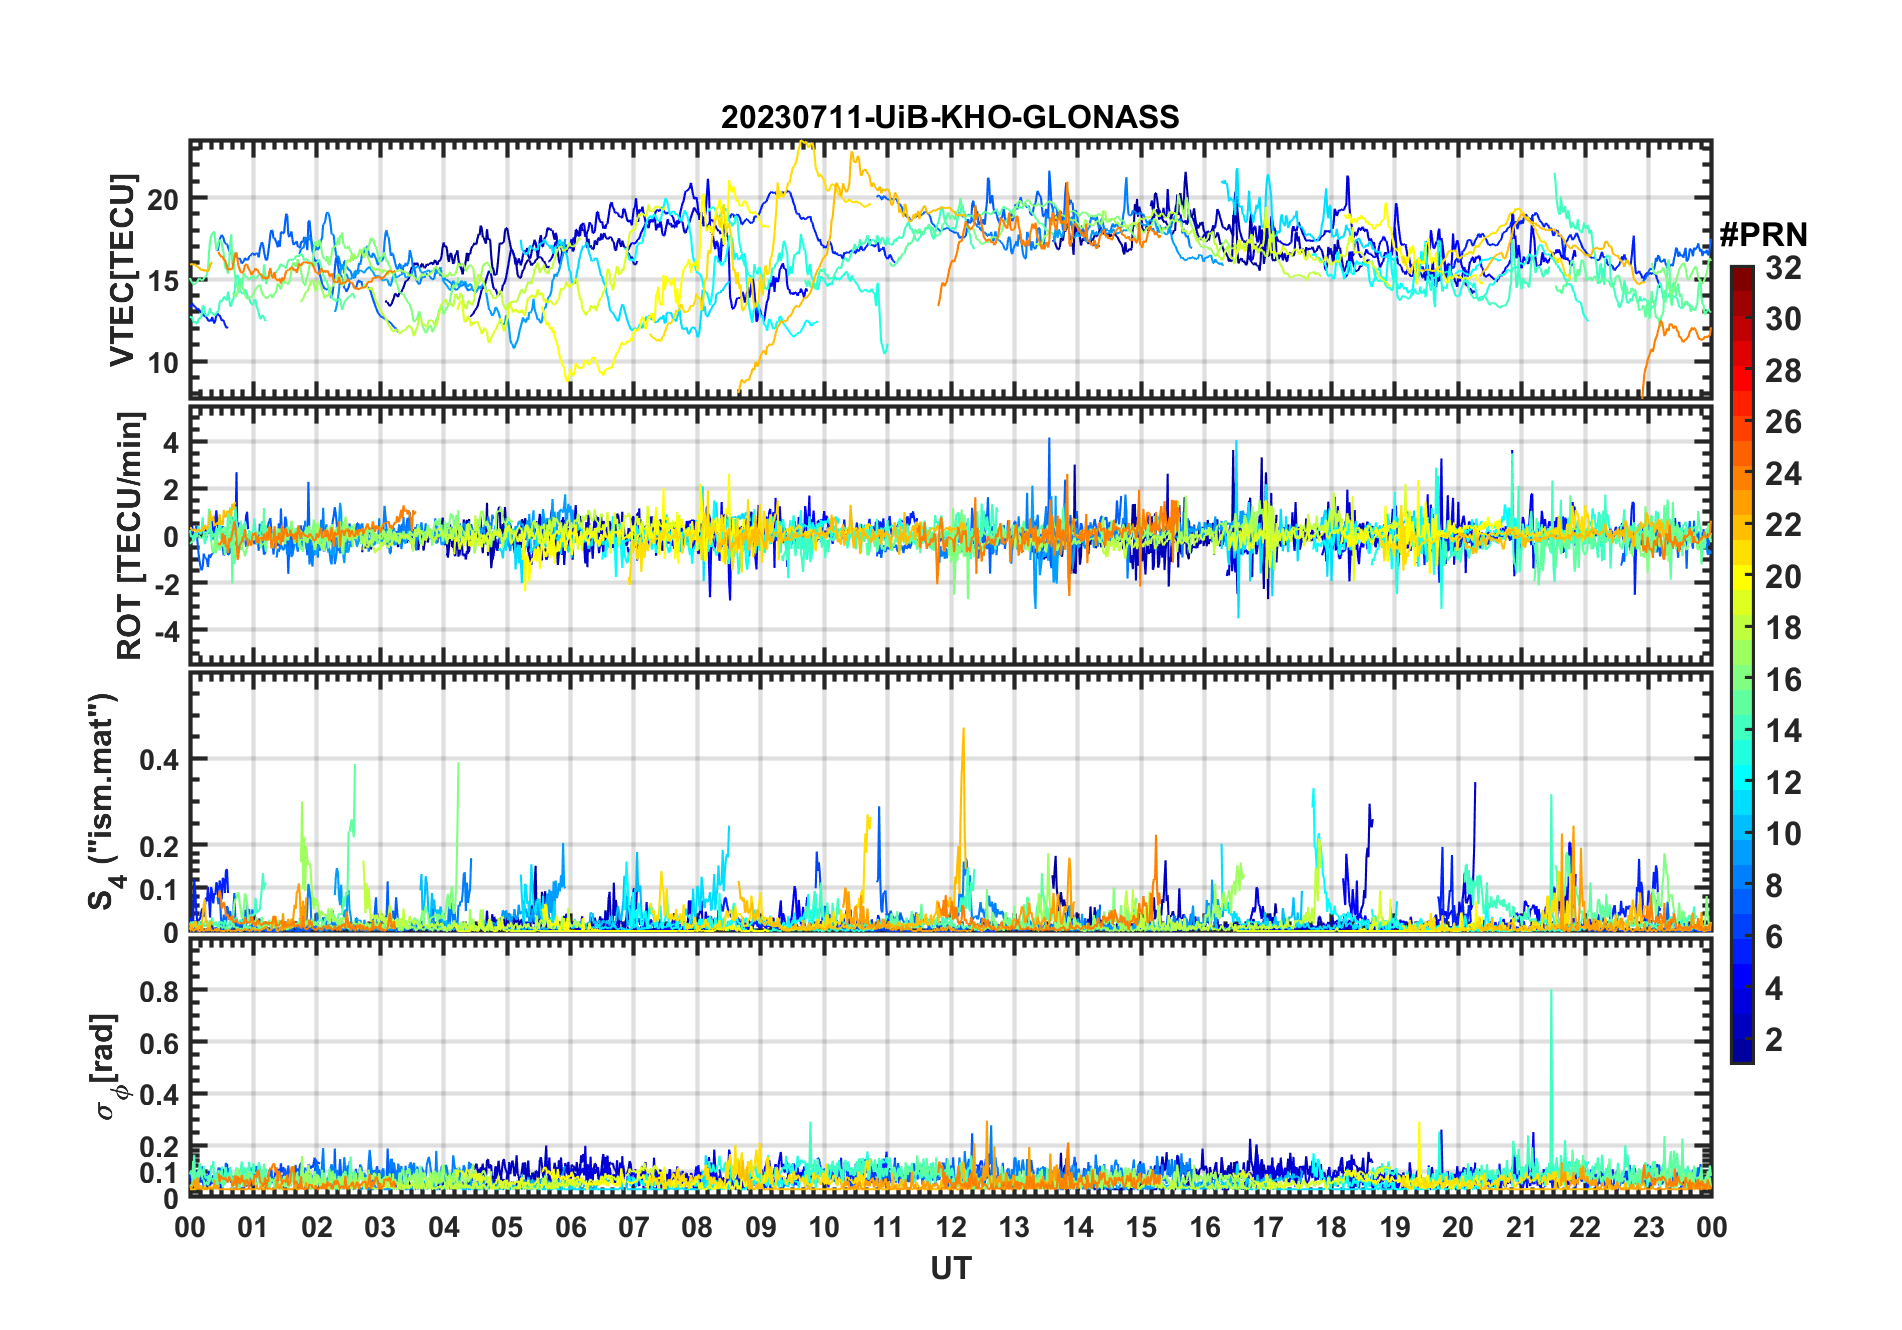This screenshot has width=1902, height=1330.
Task: Click colorbar tick label 30
Action: 1783,319
